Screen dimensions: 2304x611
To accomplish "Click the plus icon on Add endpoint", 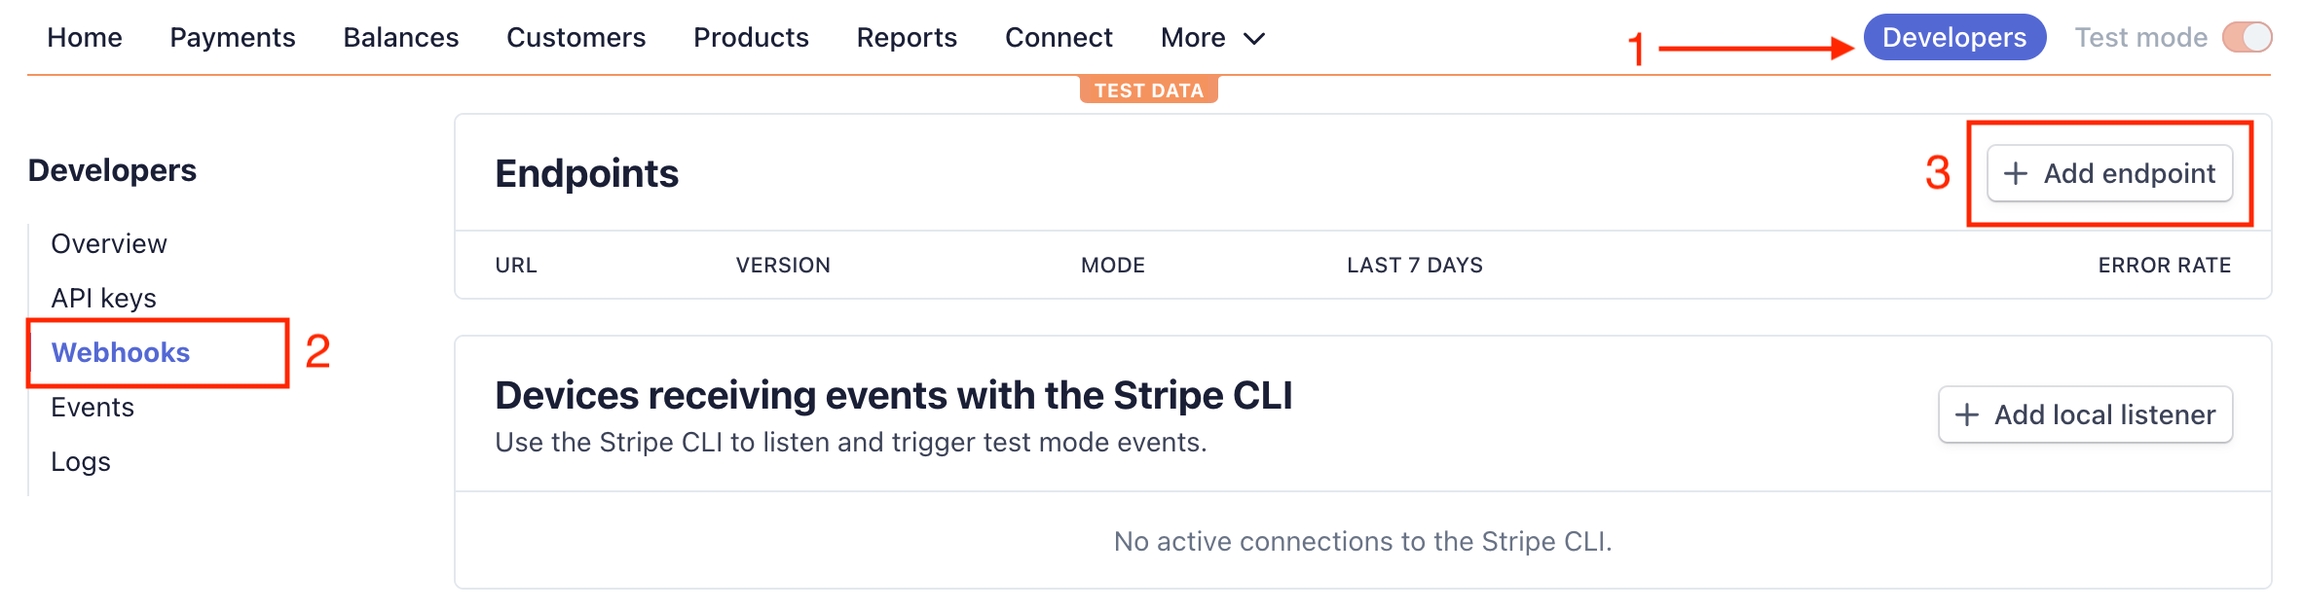I will tap(2014, 173).
